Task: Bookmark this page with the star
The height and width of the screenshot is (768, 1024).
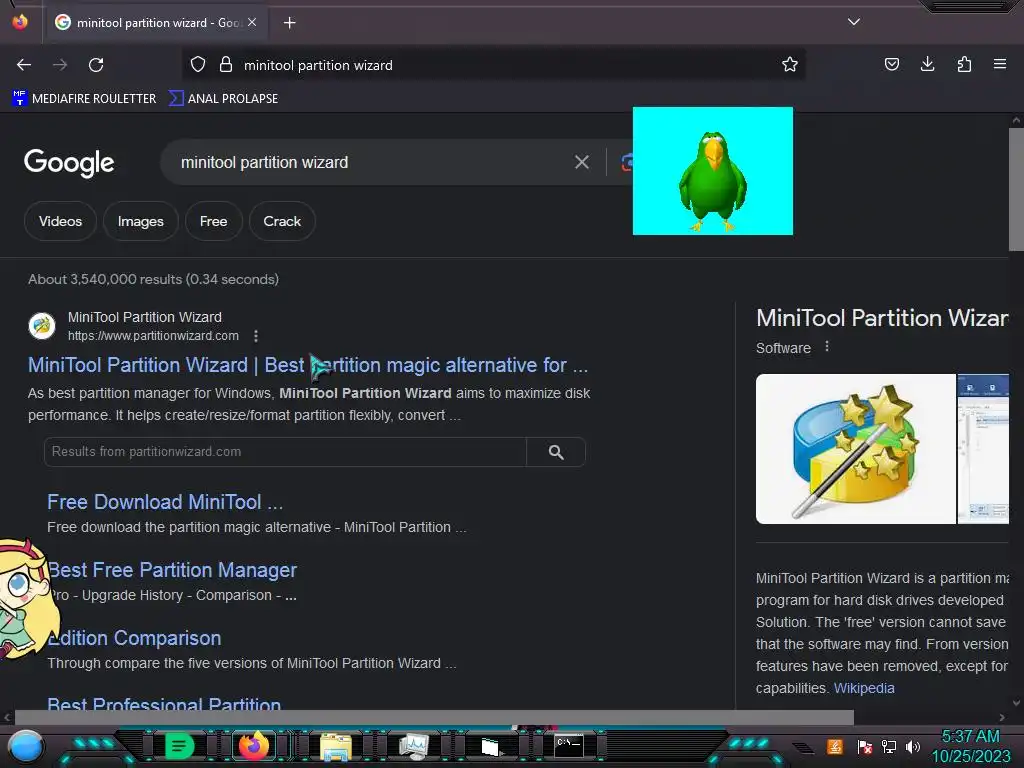Action: tap(790, 65)
